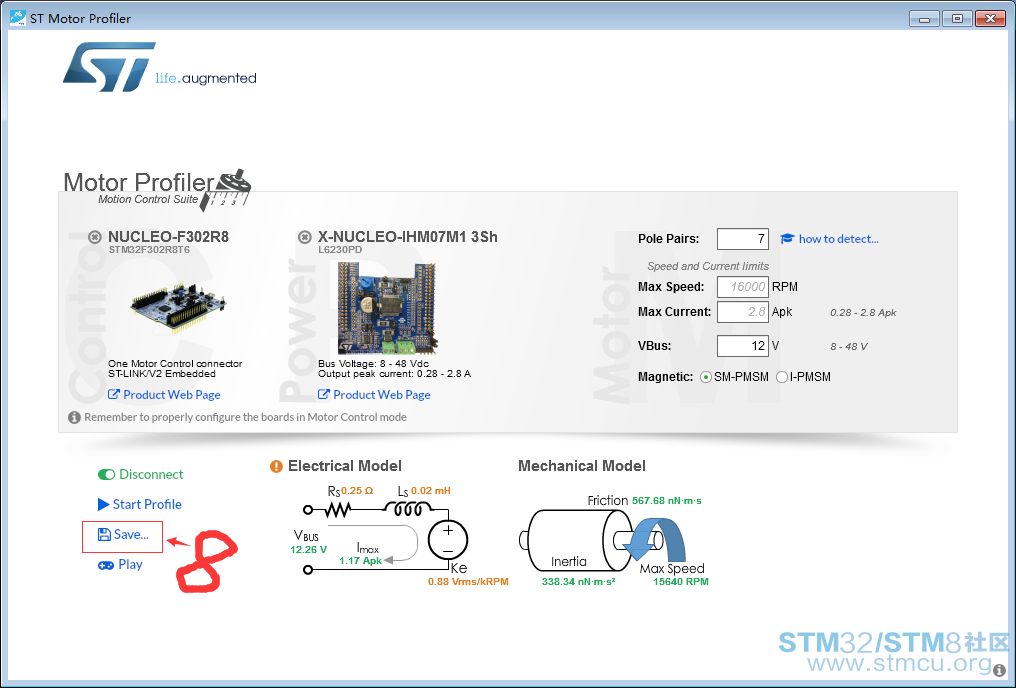Click the STM32F302R8T6 subtitle text
Screen dimensions: 1016x688
[149, 249]
